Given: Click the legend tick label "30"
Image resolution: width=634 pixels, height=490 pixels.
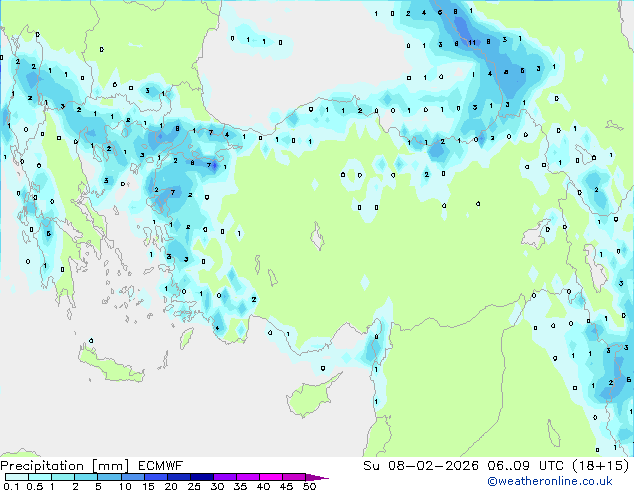Looking at the screenshot, I should [x=217, y=486].
